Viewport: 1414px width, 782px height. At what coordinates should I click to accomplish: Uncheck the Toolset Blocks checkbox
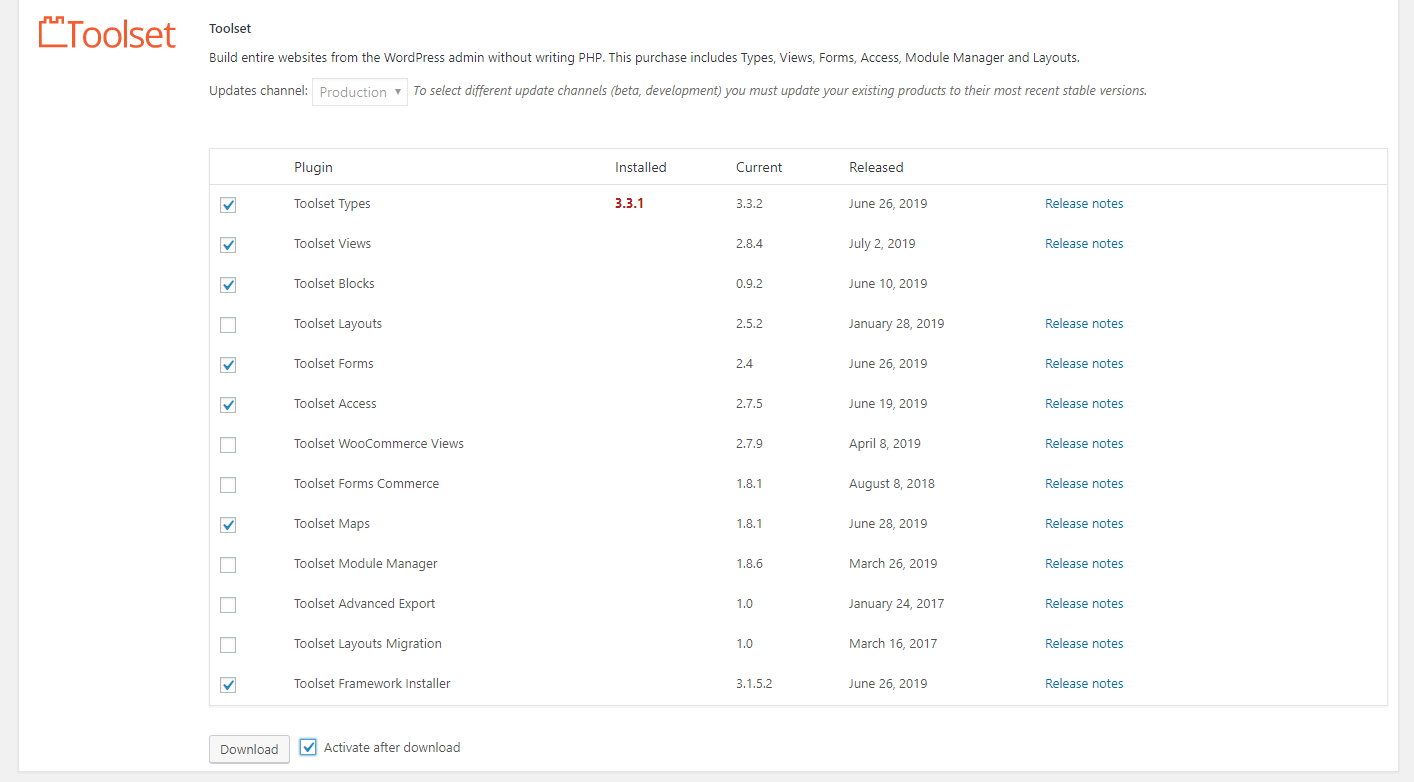click(x=228, y=285)
